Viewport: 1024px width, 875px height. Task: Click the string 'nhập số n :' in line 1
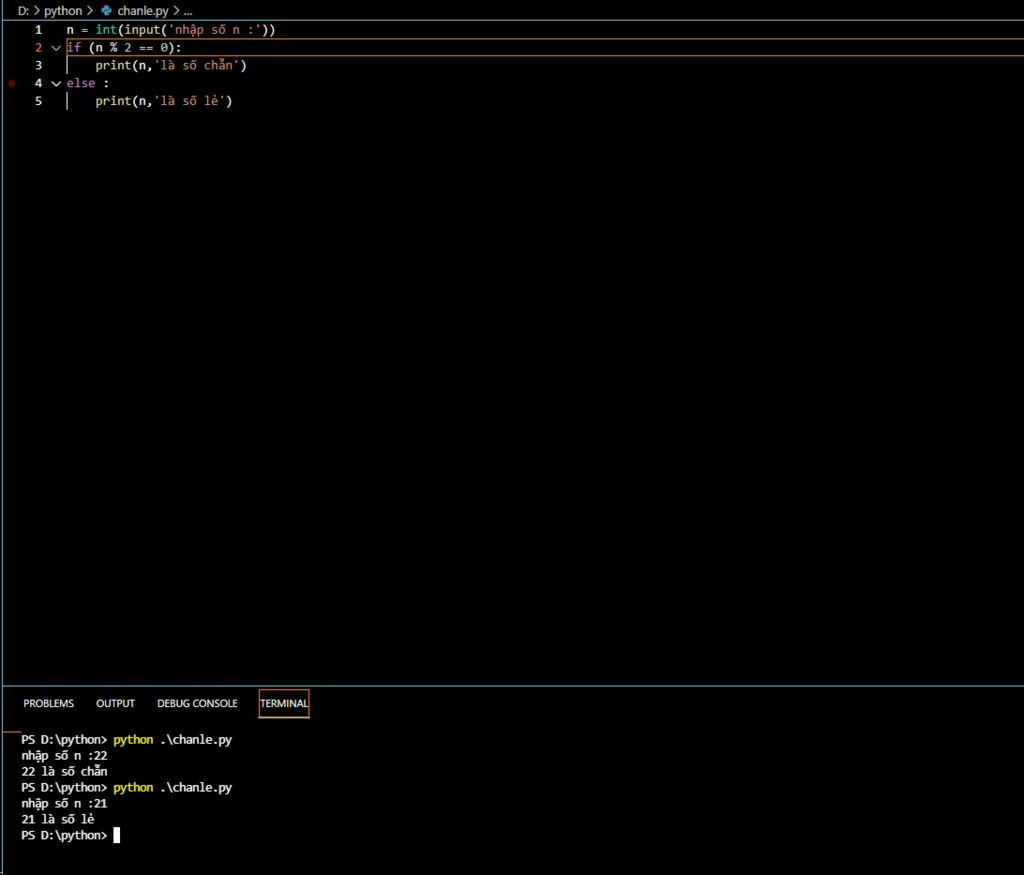(x=214, y=29)
